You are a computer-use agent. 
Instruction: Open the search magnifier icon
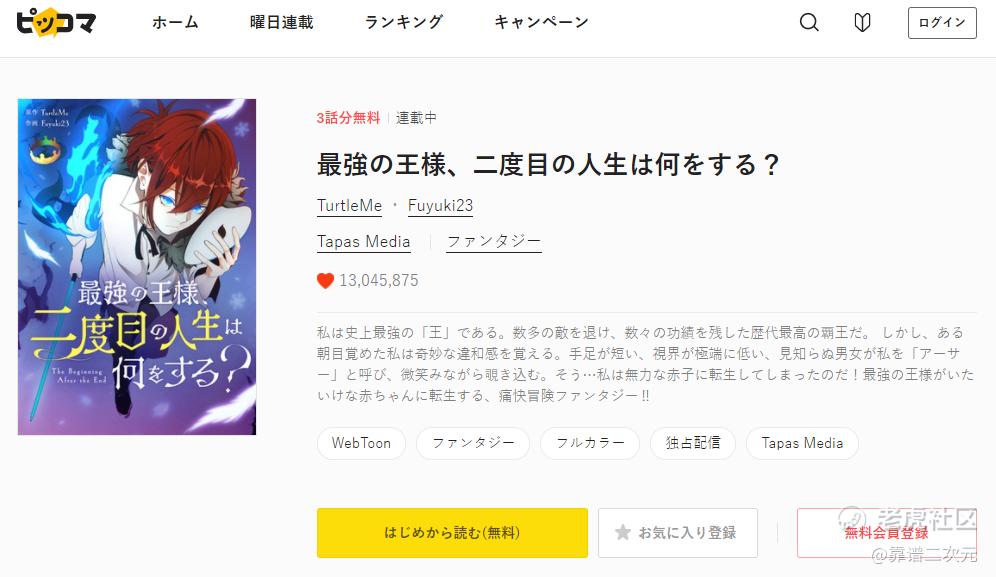pos(809,22)
